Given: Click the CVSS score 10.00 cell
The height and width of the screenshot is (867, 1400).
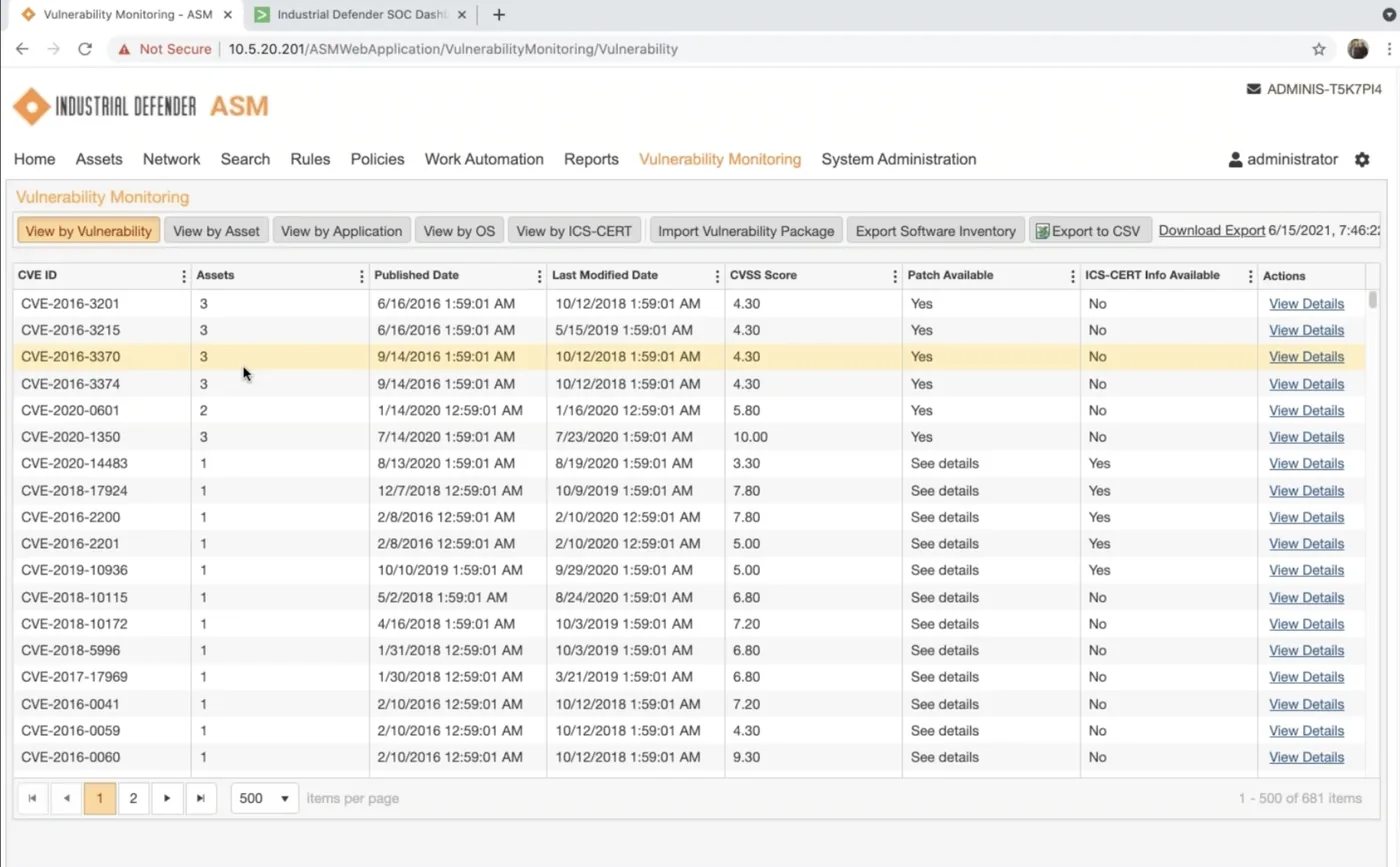Looking at the screenshot, I should coord(813,437).
